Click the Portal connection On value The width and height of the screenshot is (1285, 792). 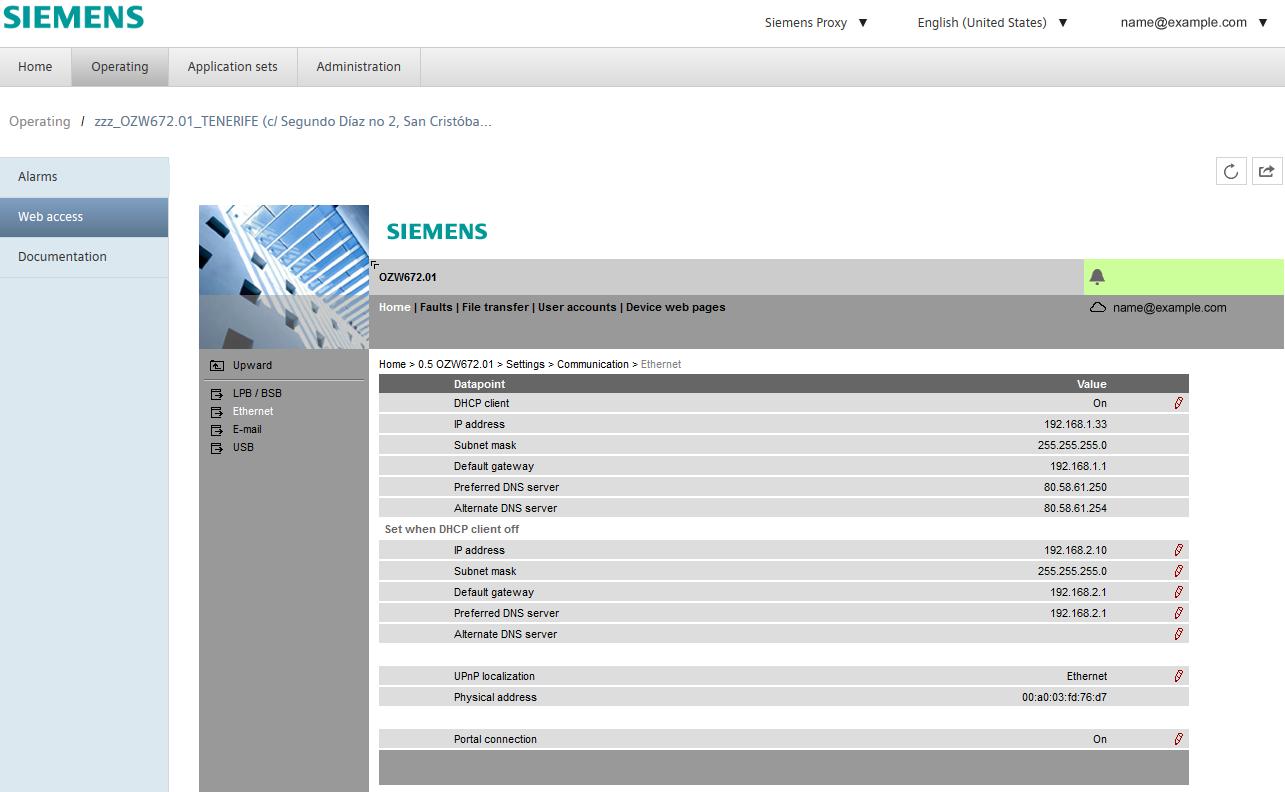point(1100,739)
